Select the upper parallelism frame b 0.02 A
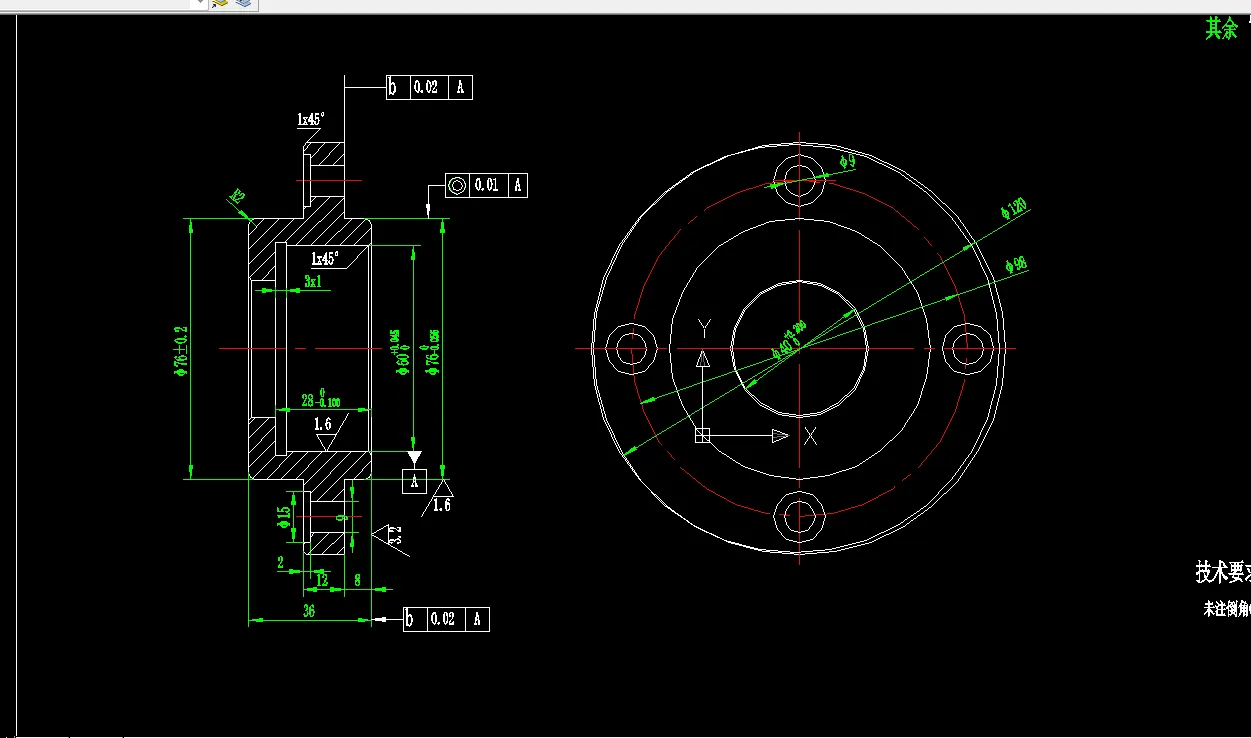Image resolution: width=1251 pixels, height=738 pixels. coord(428,87)
